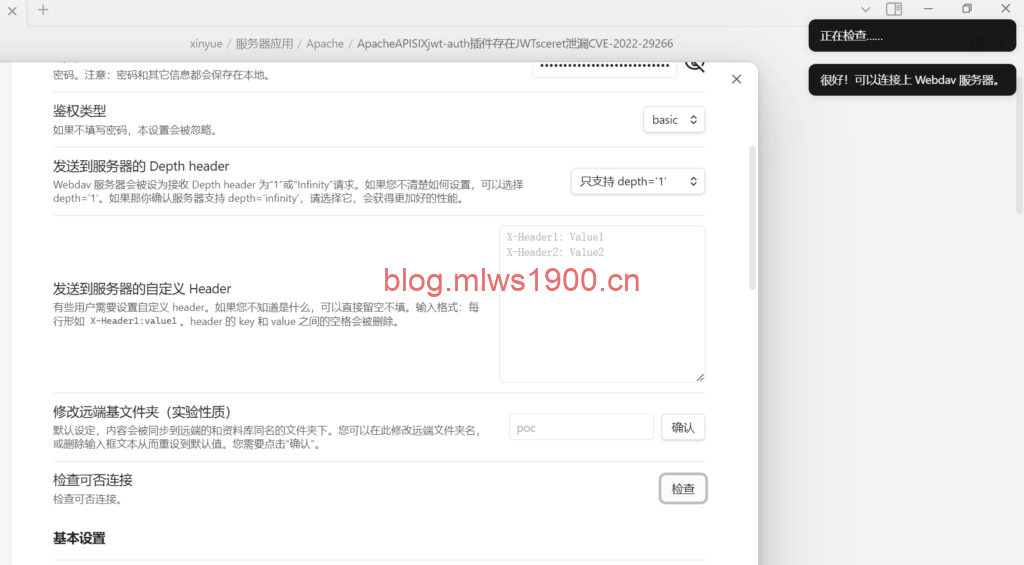Expand the tab list chevron
The image size is (1024, 565).
866,9
